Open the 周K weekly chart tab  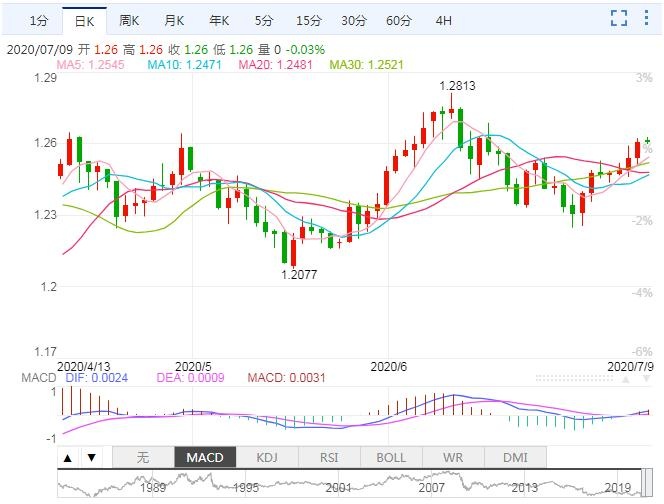(x=129, y=20)
